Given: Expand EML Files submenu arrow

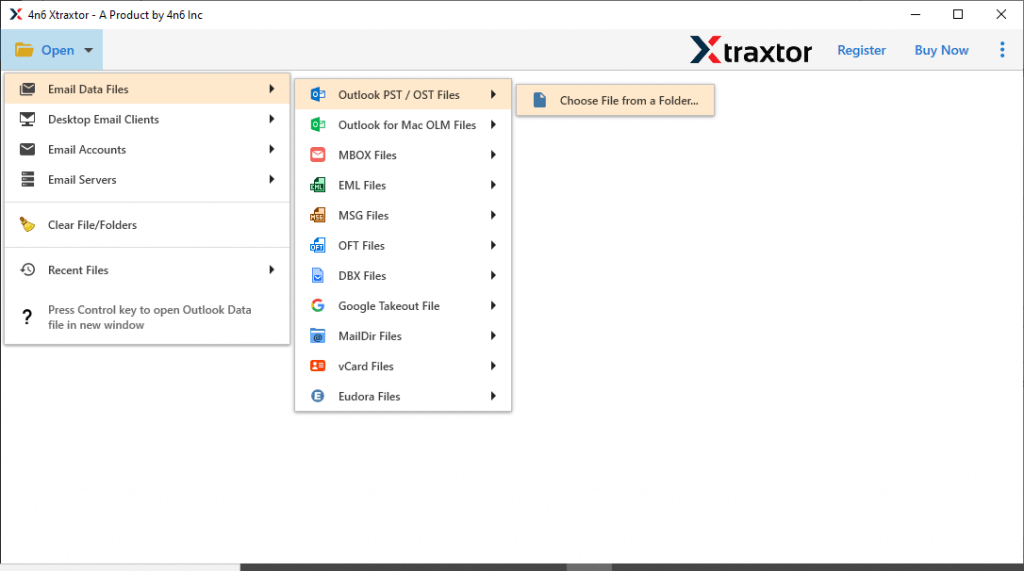Looking at the screenshot, I should [x=493, y=185].
